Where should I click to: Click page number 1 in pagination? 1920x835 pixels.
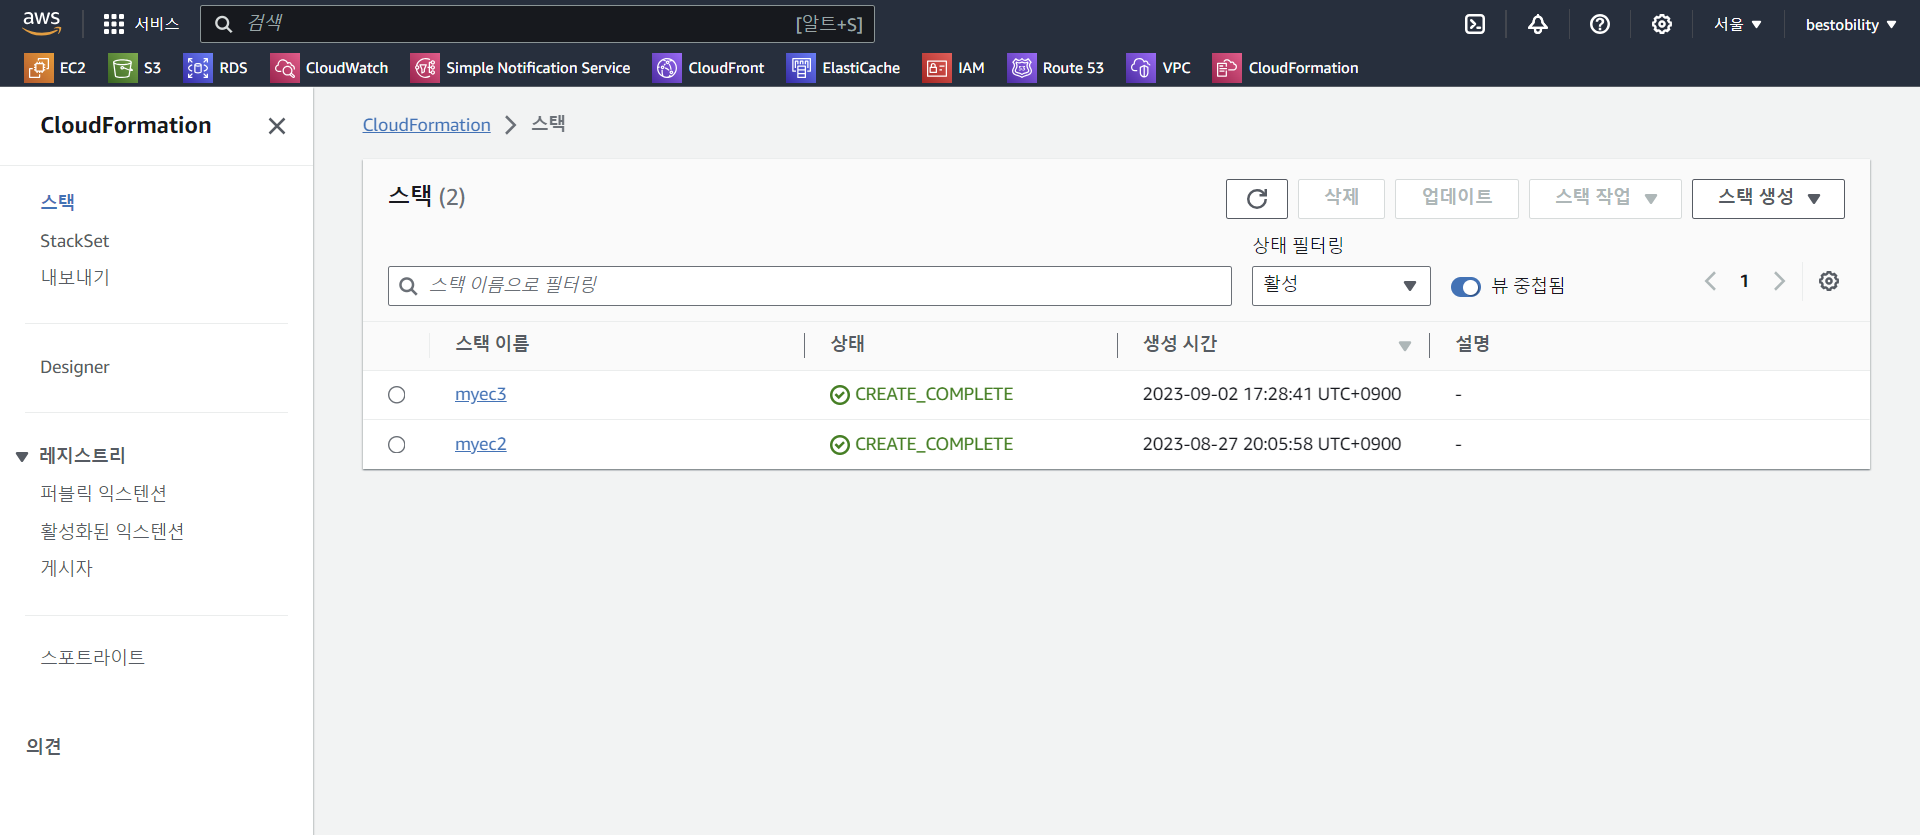1745,282
